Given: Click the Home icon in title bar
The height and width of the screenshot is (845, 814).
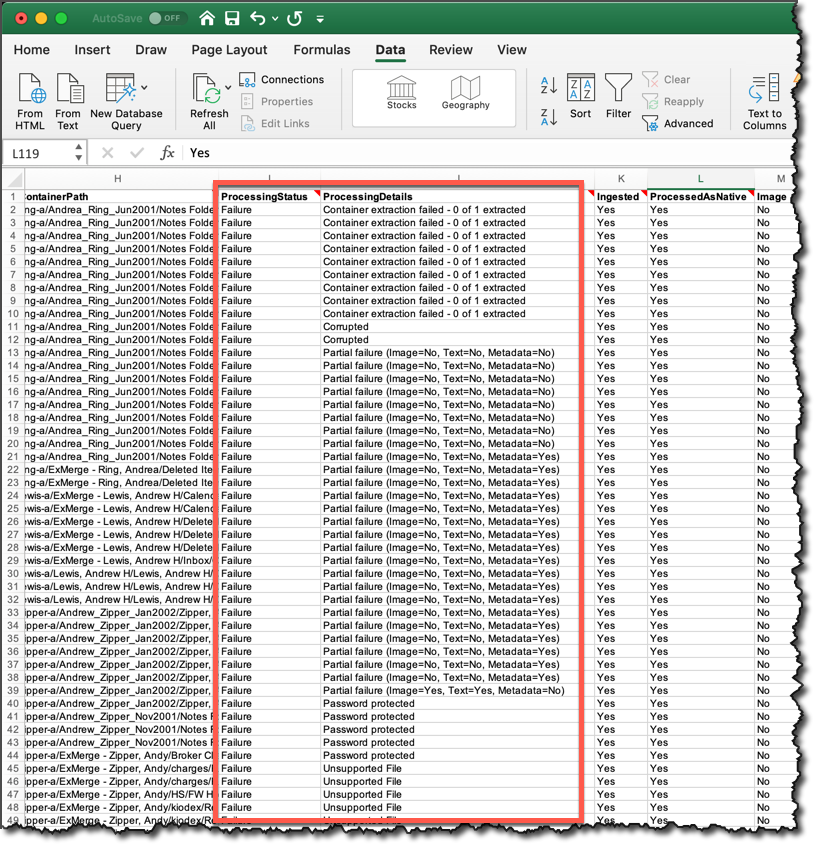Looking at the screenshot, I should 207,18.
